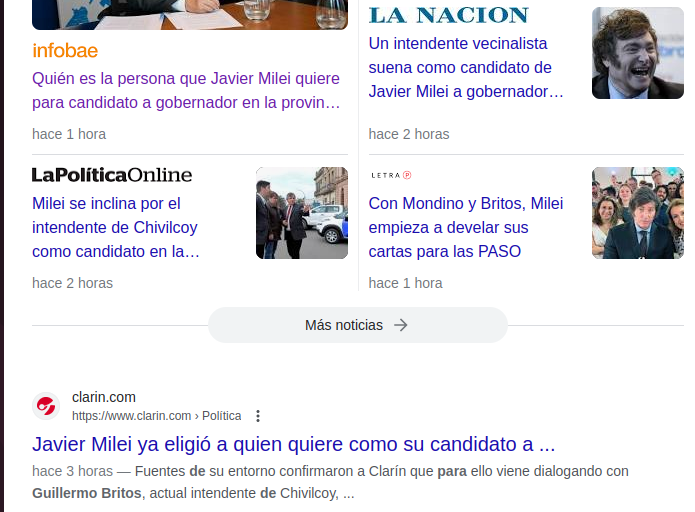Click the clarin.com site name
695x512 pixels.
pyautogui.click(x=104, y=397)
